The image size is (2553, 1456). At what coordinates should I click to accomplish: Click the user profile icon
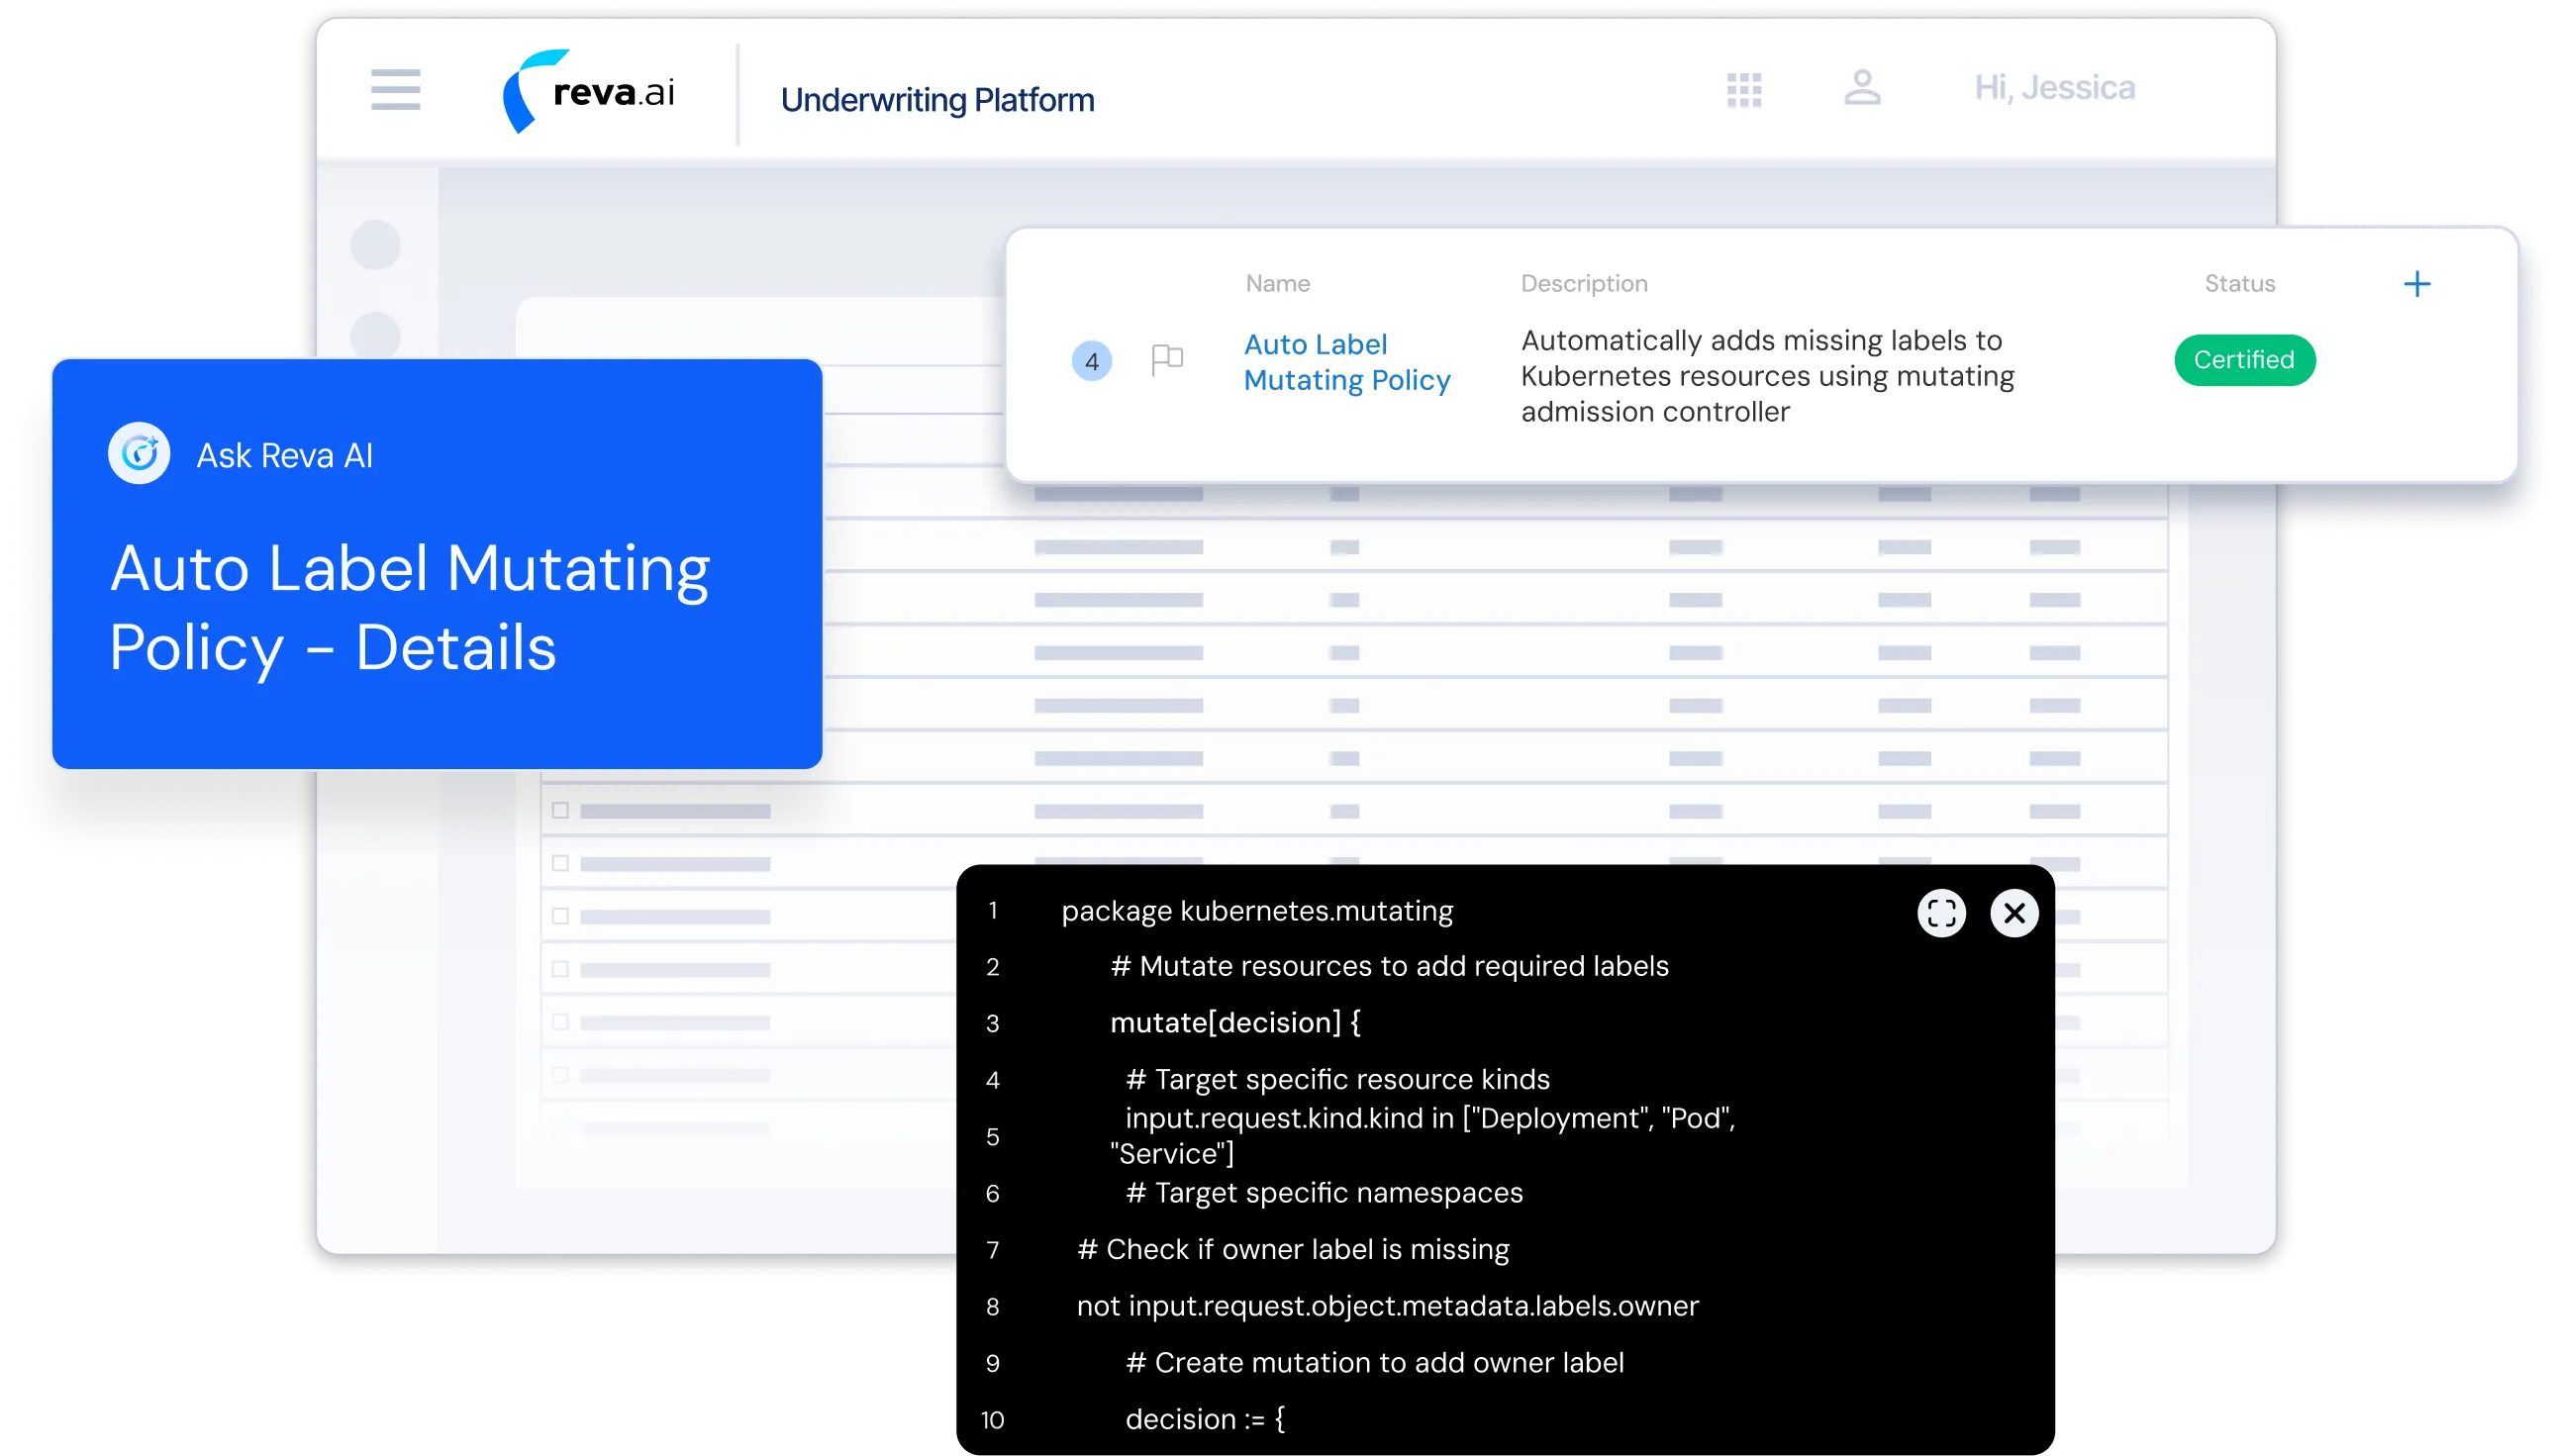pos(1861,88)
